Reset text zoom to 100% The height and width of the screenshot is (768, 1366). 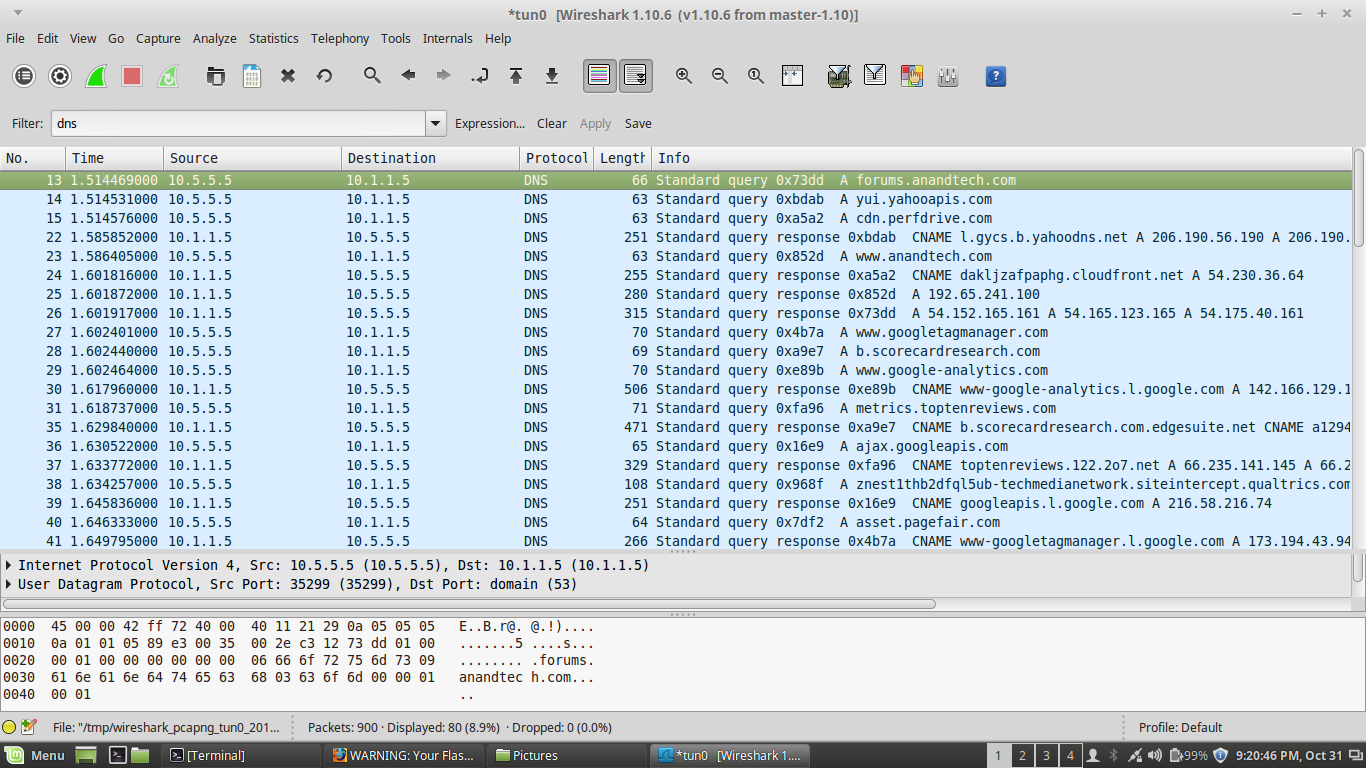[756, 76]
